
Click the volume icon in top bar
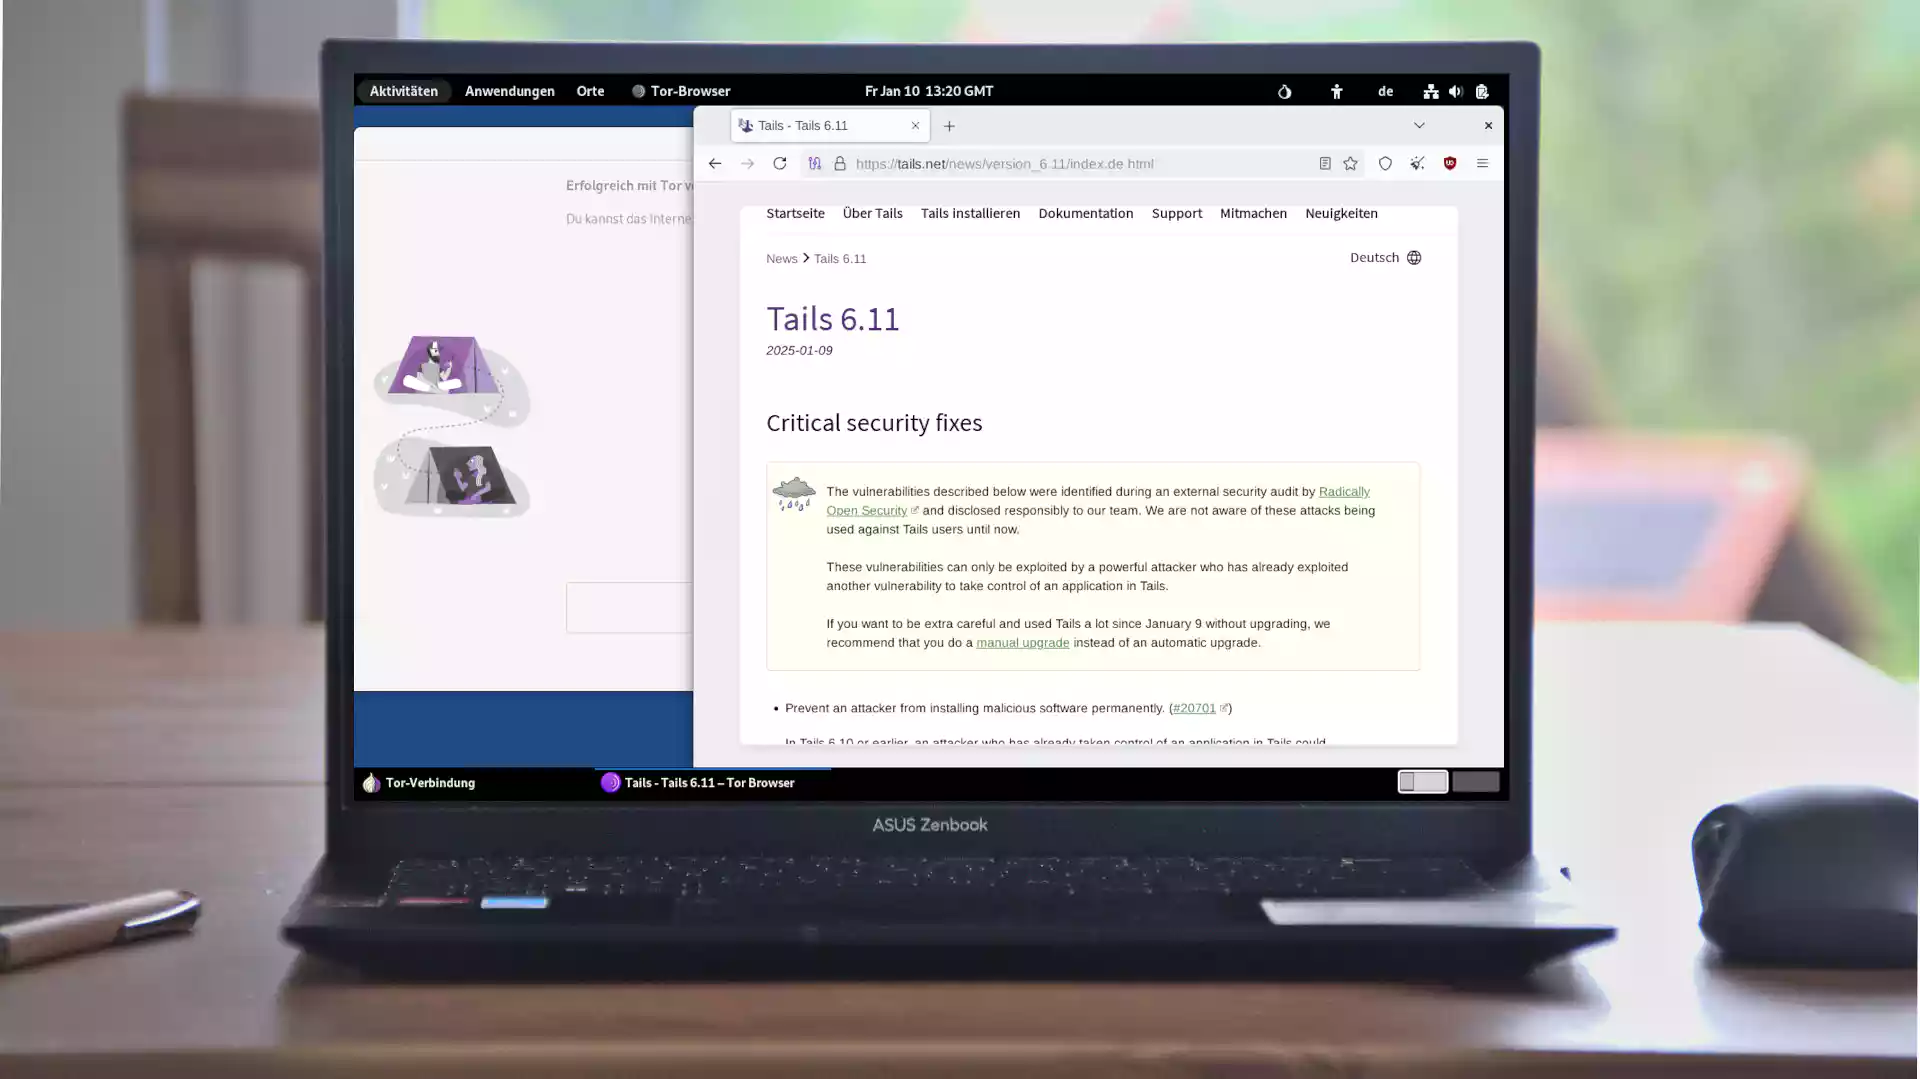point(1456,91)
